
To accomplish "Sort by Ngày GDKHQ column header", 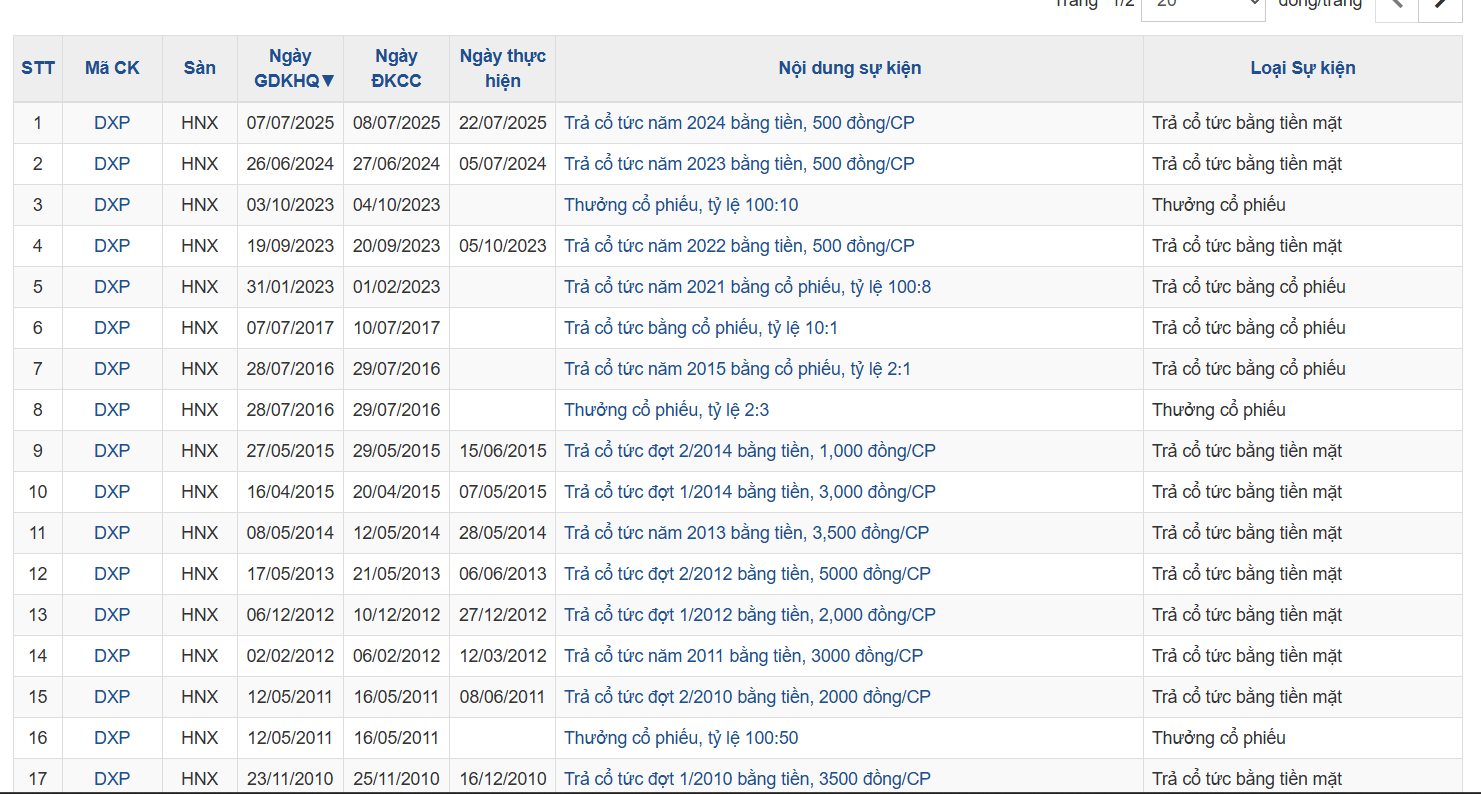I will click(290, 68).
